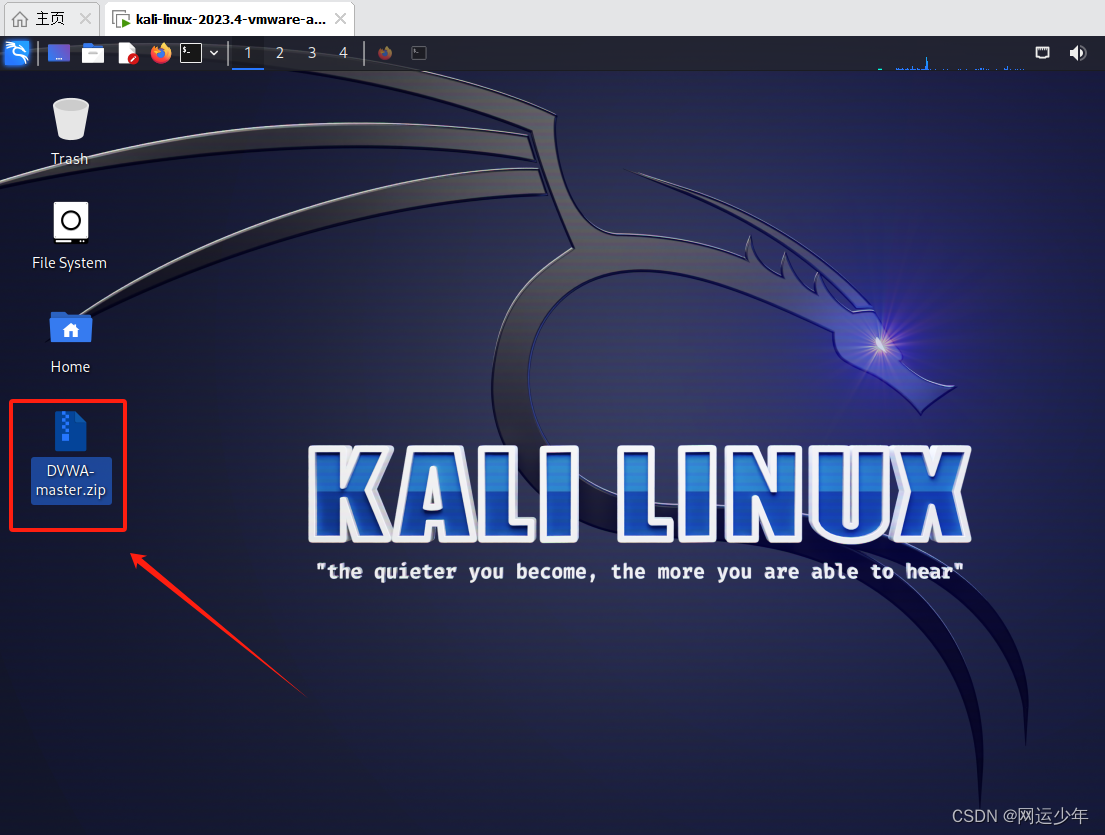1105x835 pixels.
Task: Open the network connection tray icon
Action: (1042, 53)
